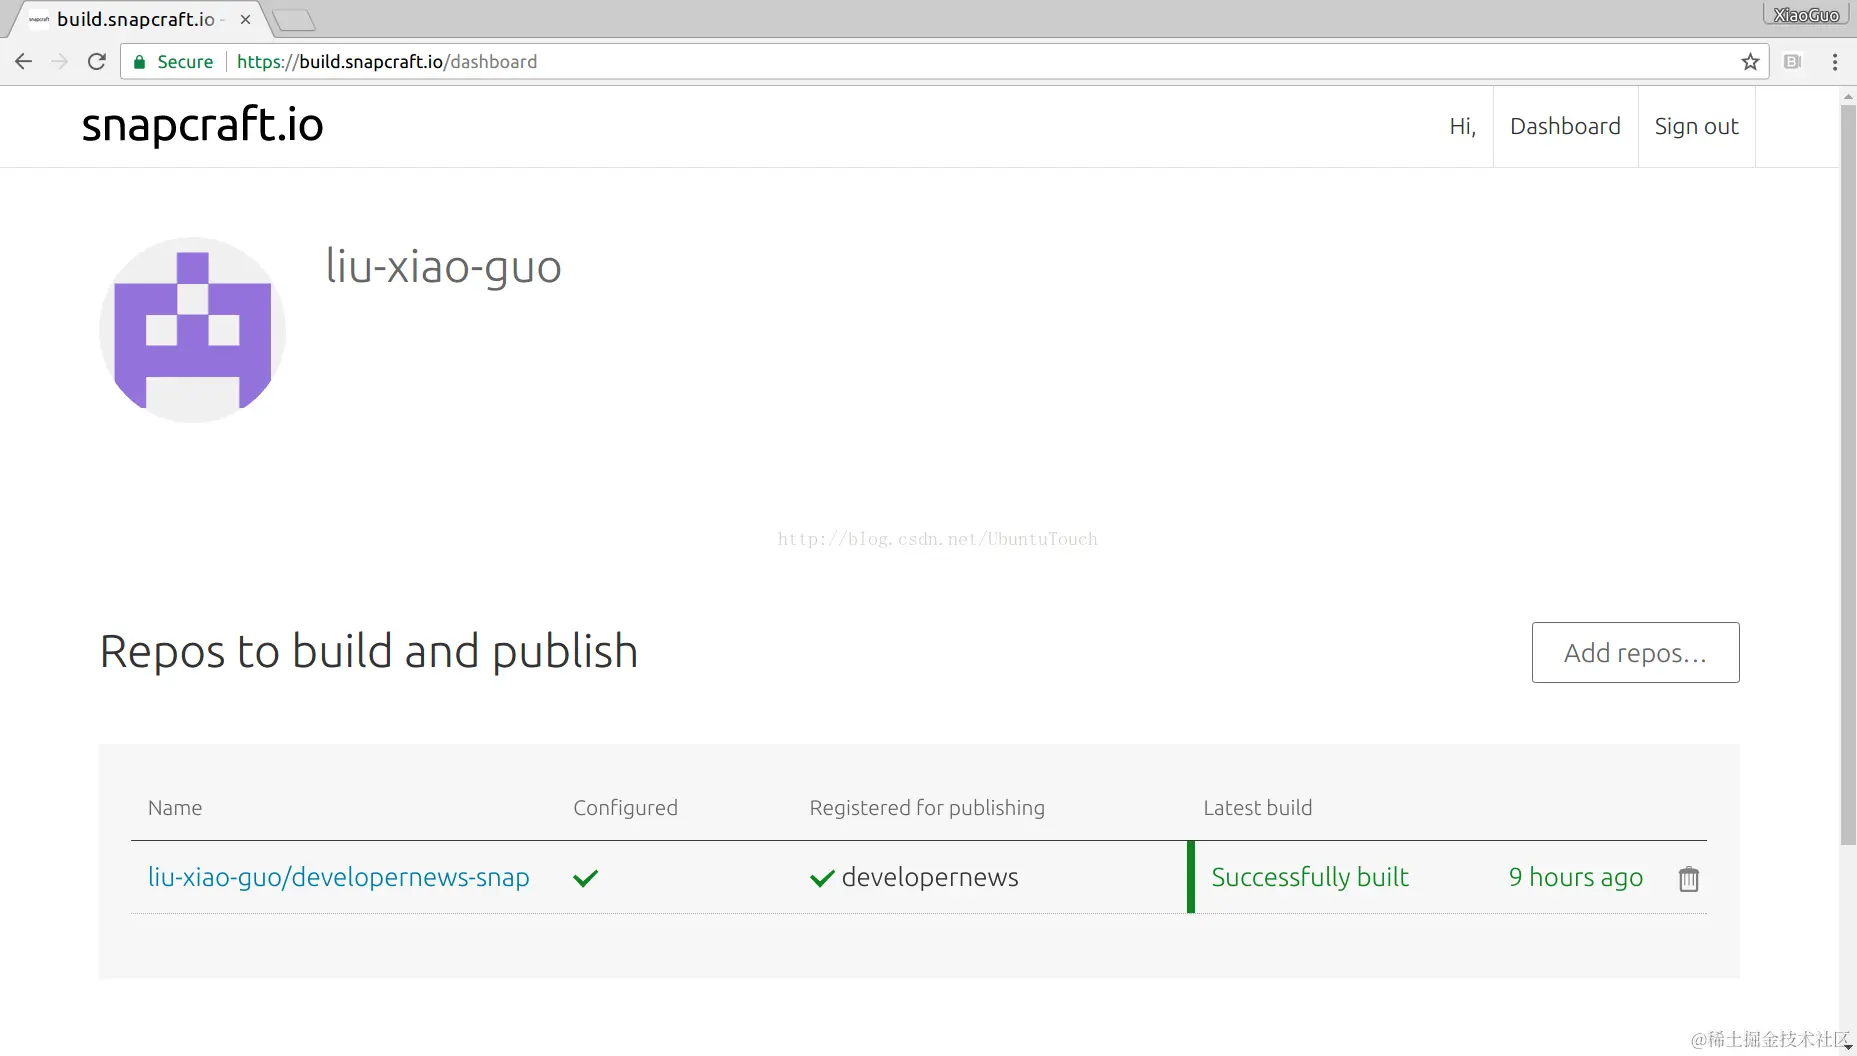Delete the developernews-snap repo via trash icon
1857x1056 pixels.
[1689, 879]
